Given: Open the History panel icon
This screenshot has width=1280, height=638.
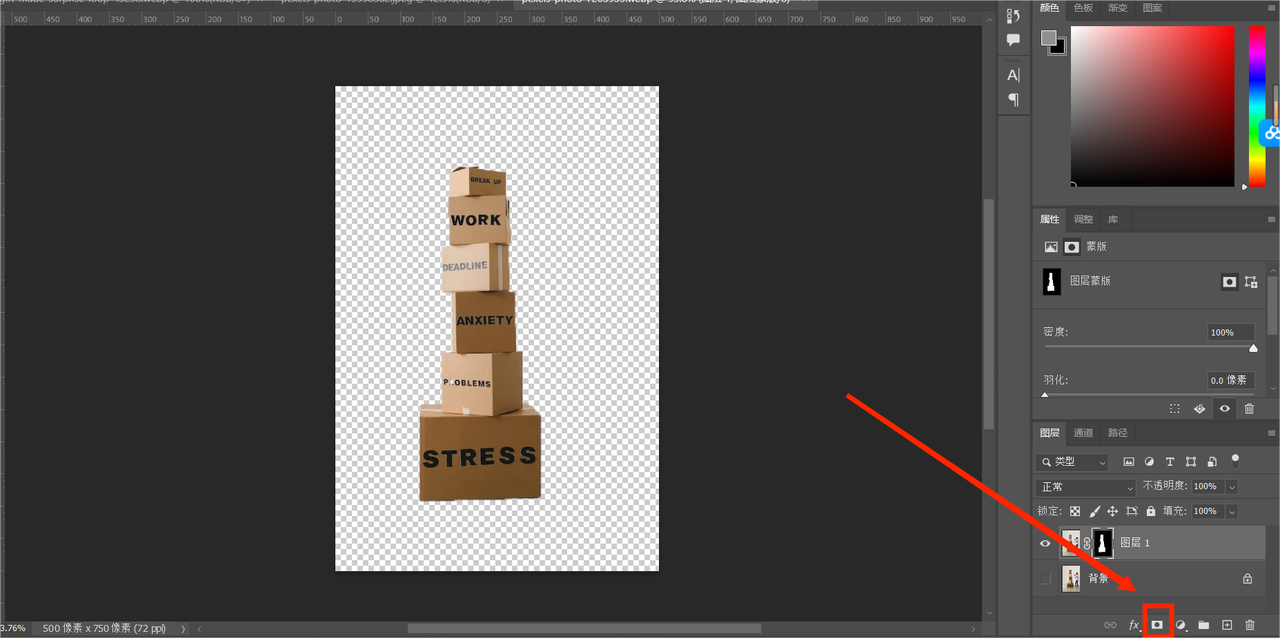Looking at the screenshot, I should coord(1013,15).
